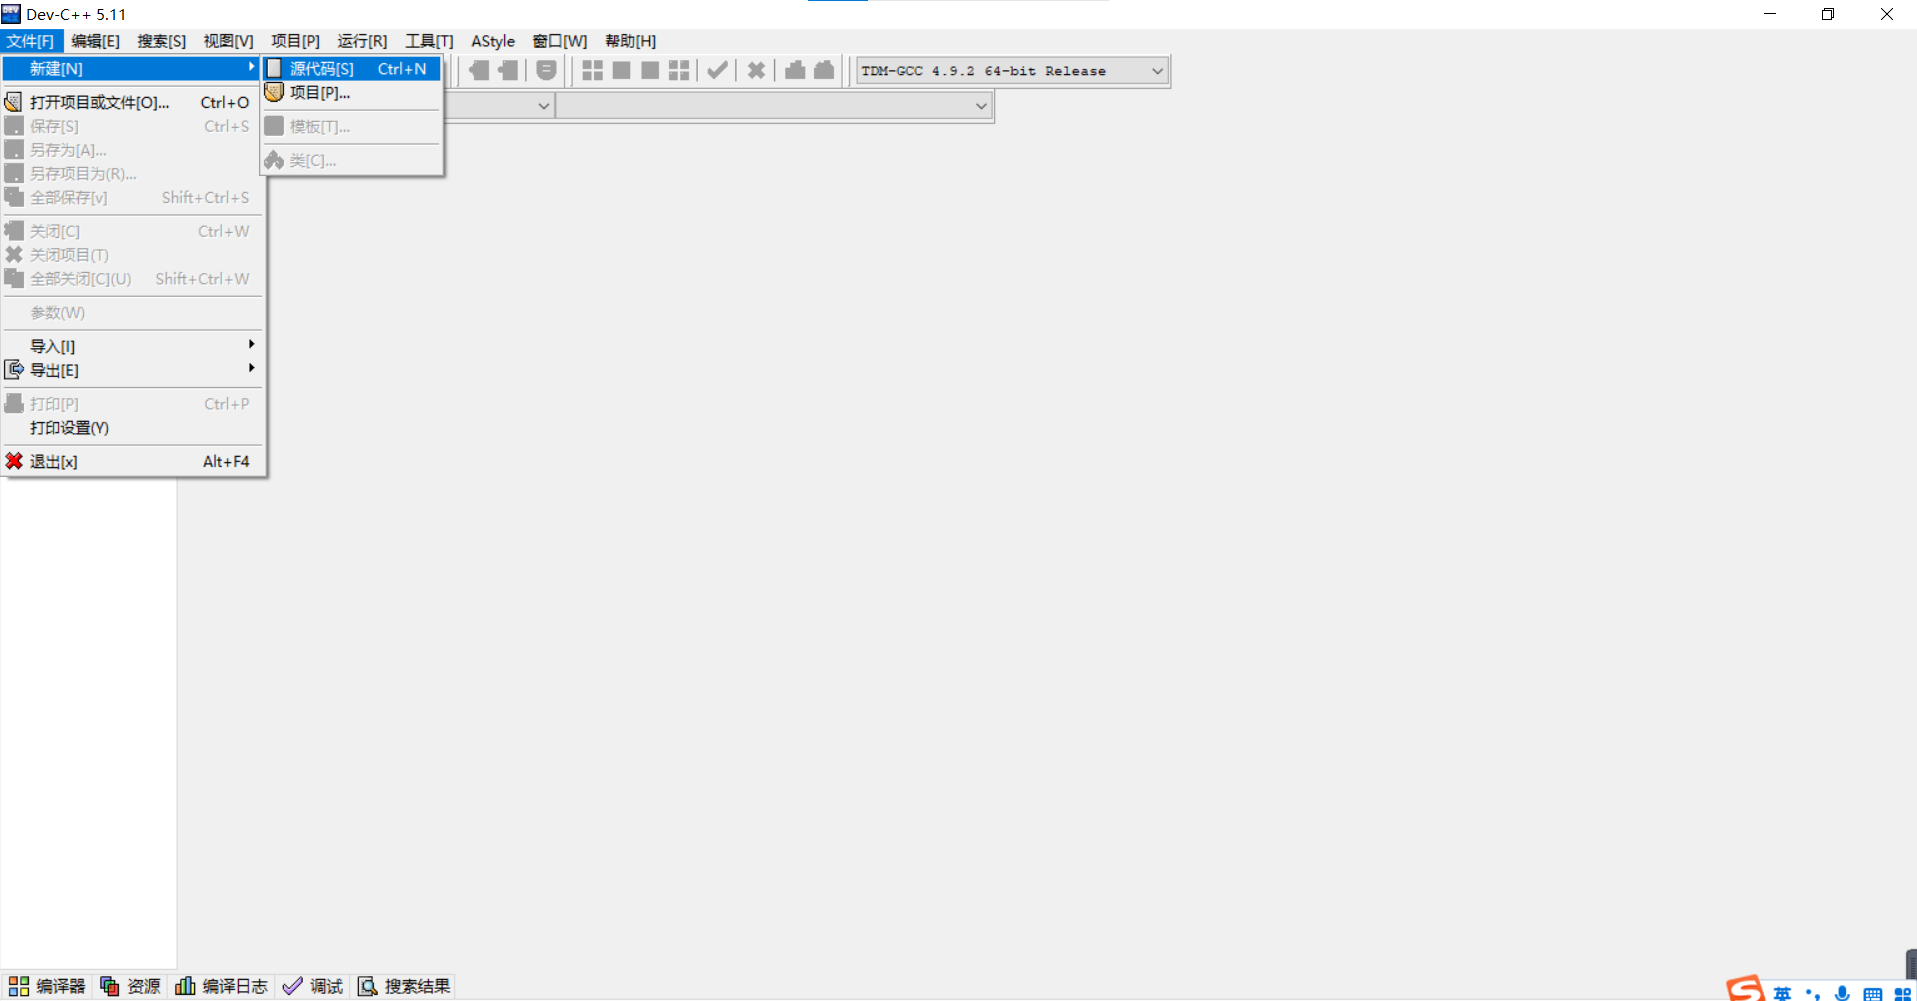Open the 运行[R] menu

coord(362,41)
